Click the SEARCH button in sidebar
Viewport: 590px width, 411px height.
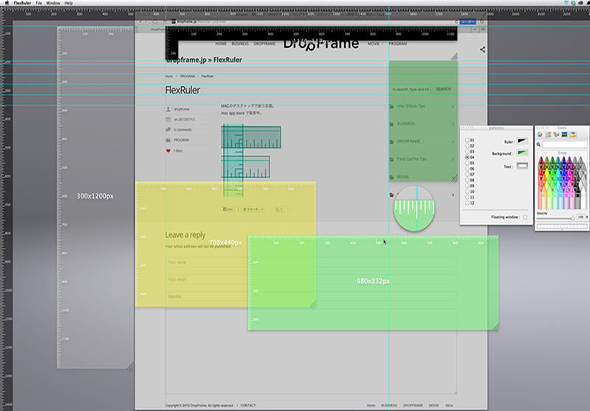click(x=443, y=89)
